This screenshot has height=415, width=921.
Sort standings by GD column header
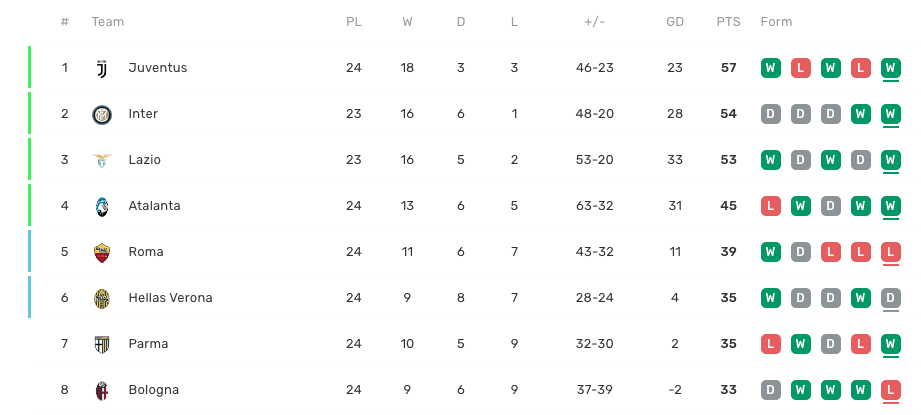(x=675, y=22)
